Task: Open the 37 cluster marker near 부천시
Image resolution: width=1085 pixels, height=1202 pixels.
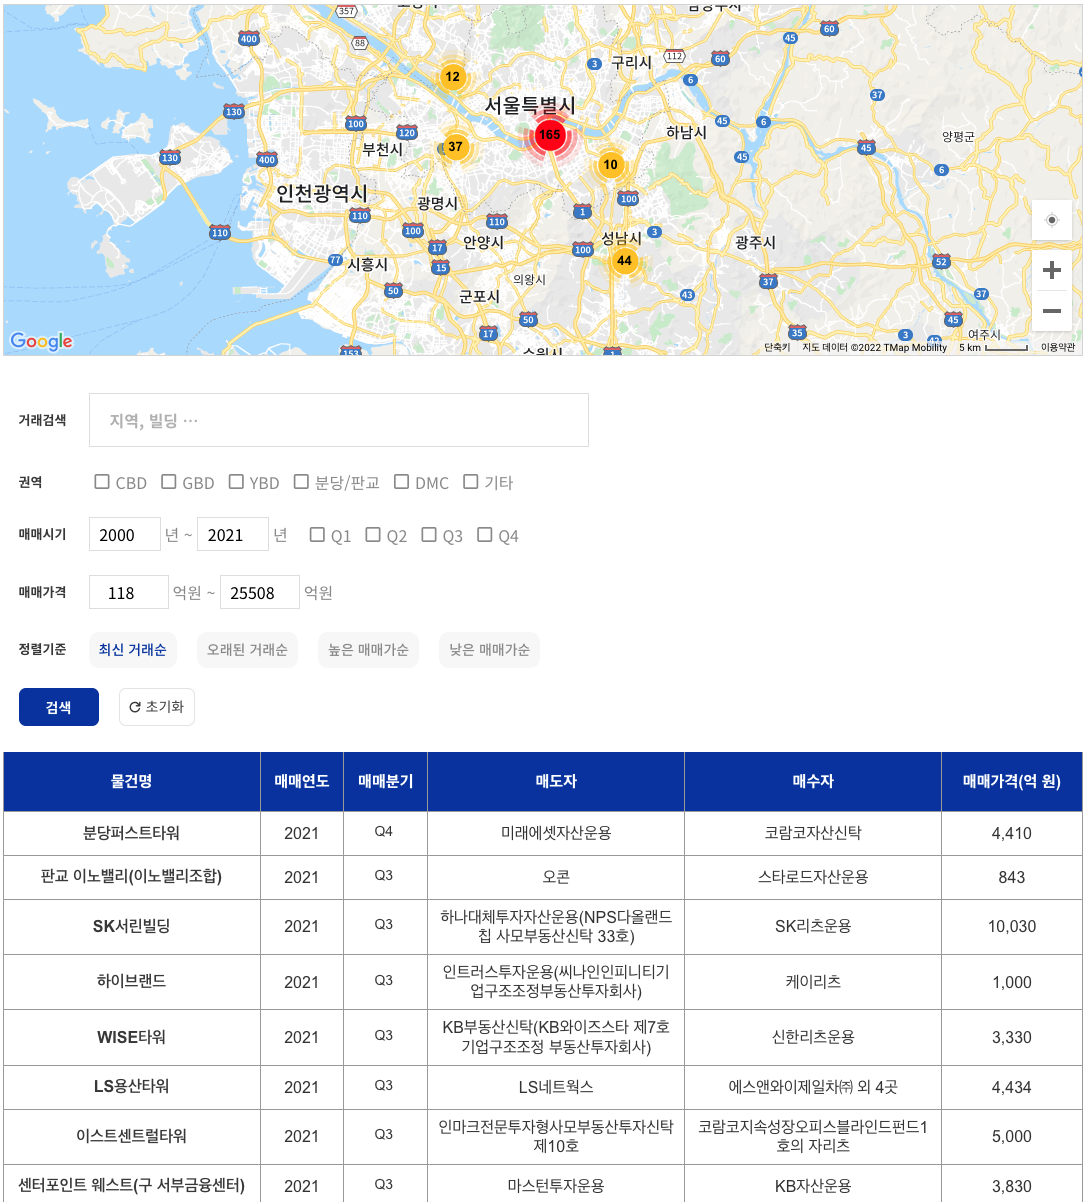Action: pos(455,147)
